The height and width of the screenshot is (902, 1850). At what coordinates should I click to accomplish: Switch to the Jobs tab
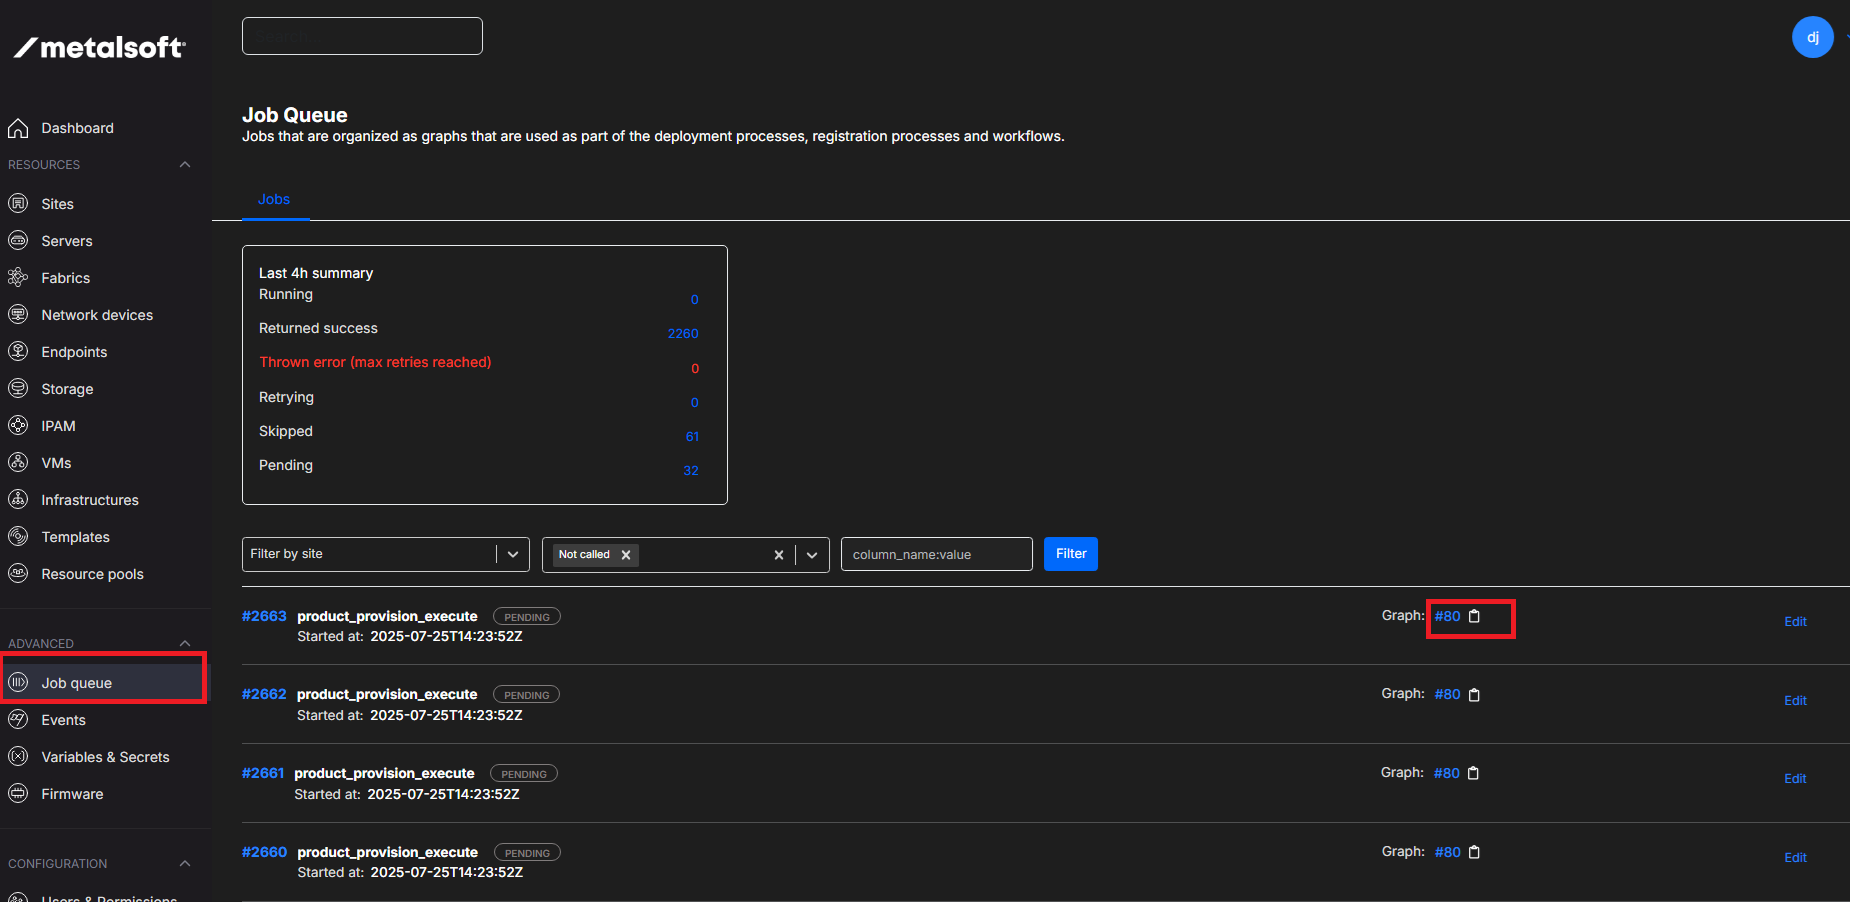pos(274,200)
